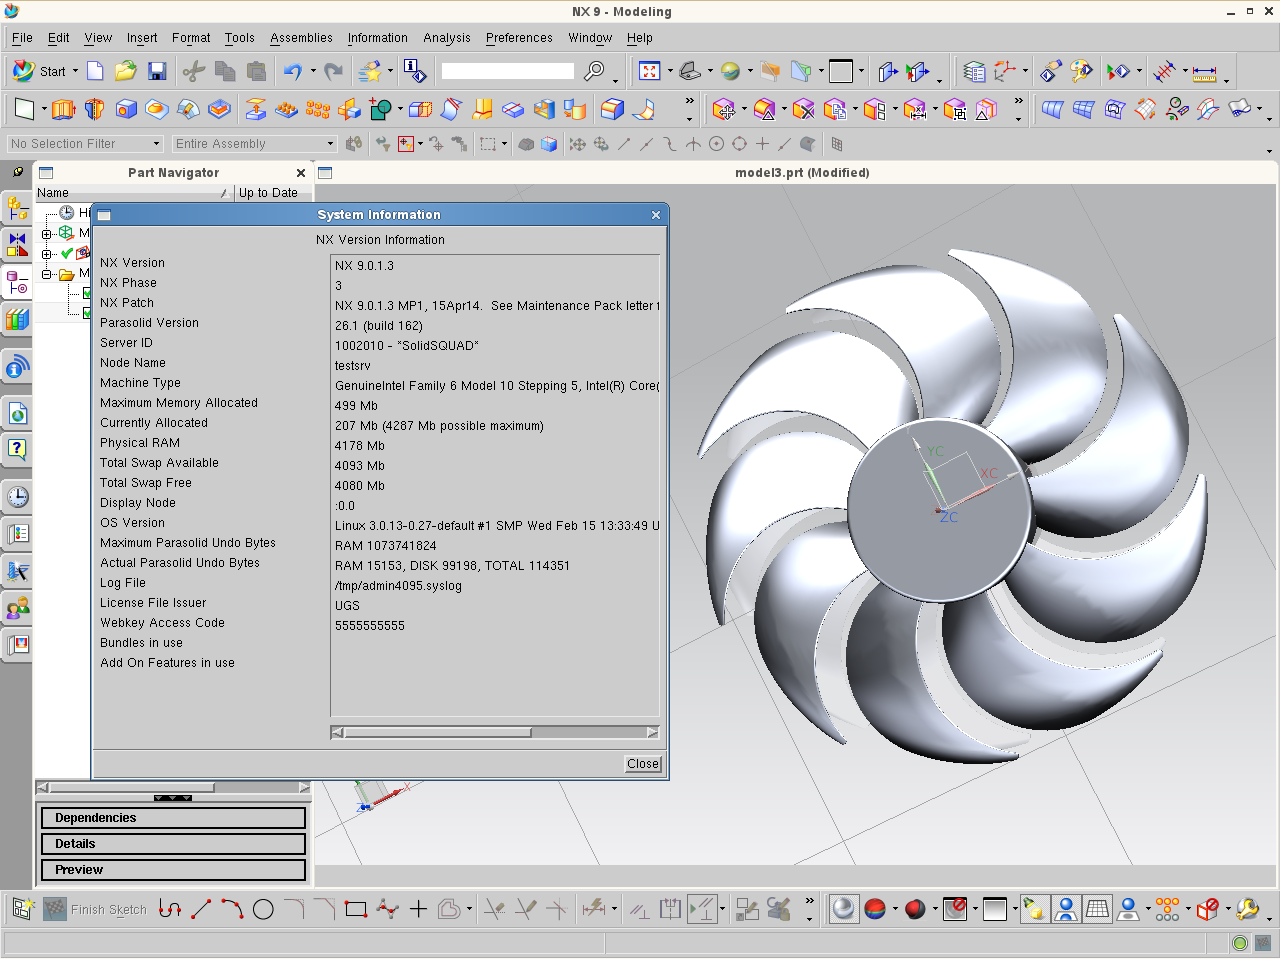Click the Fit view icon
1280x959 pixels.
click(650, 71)
